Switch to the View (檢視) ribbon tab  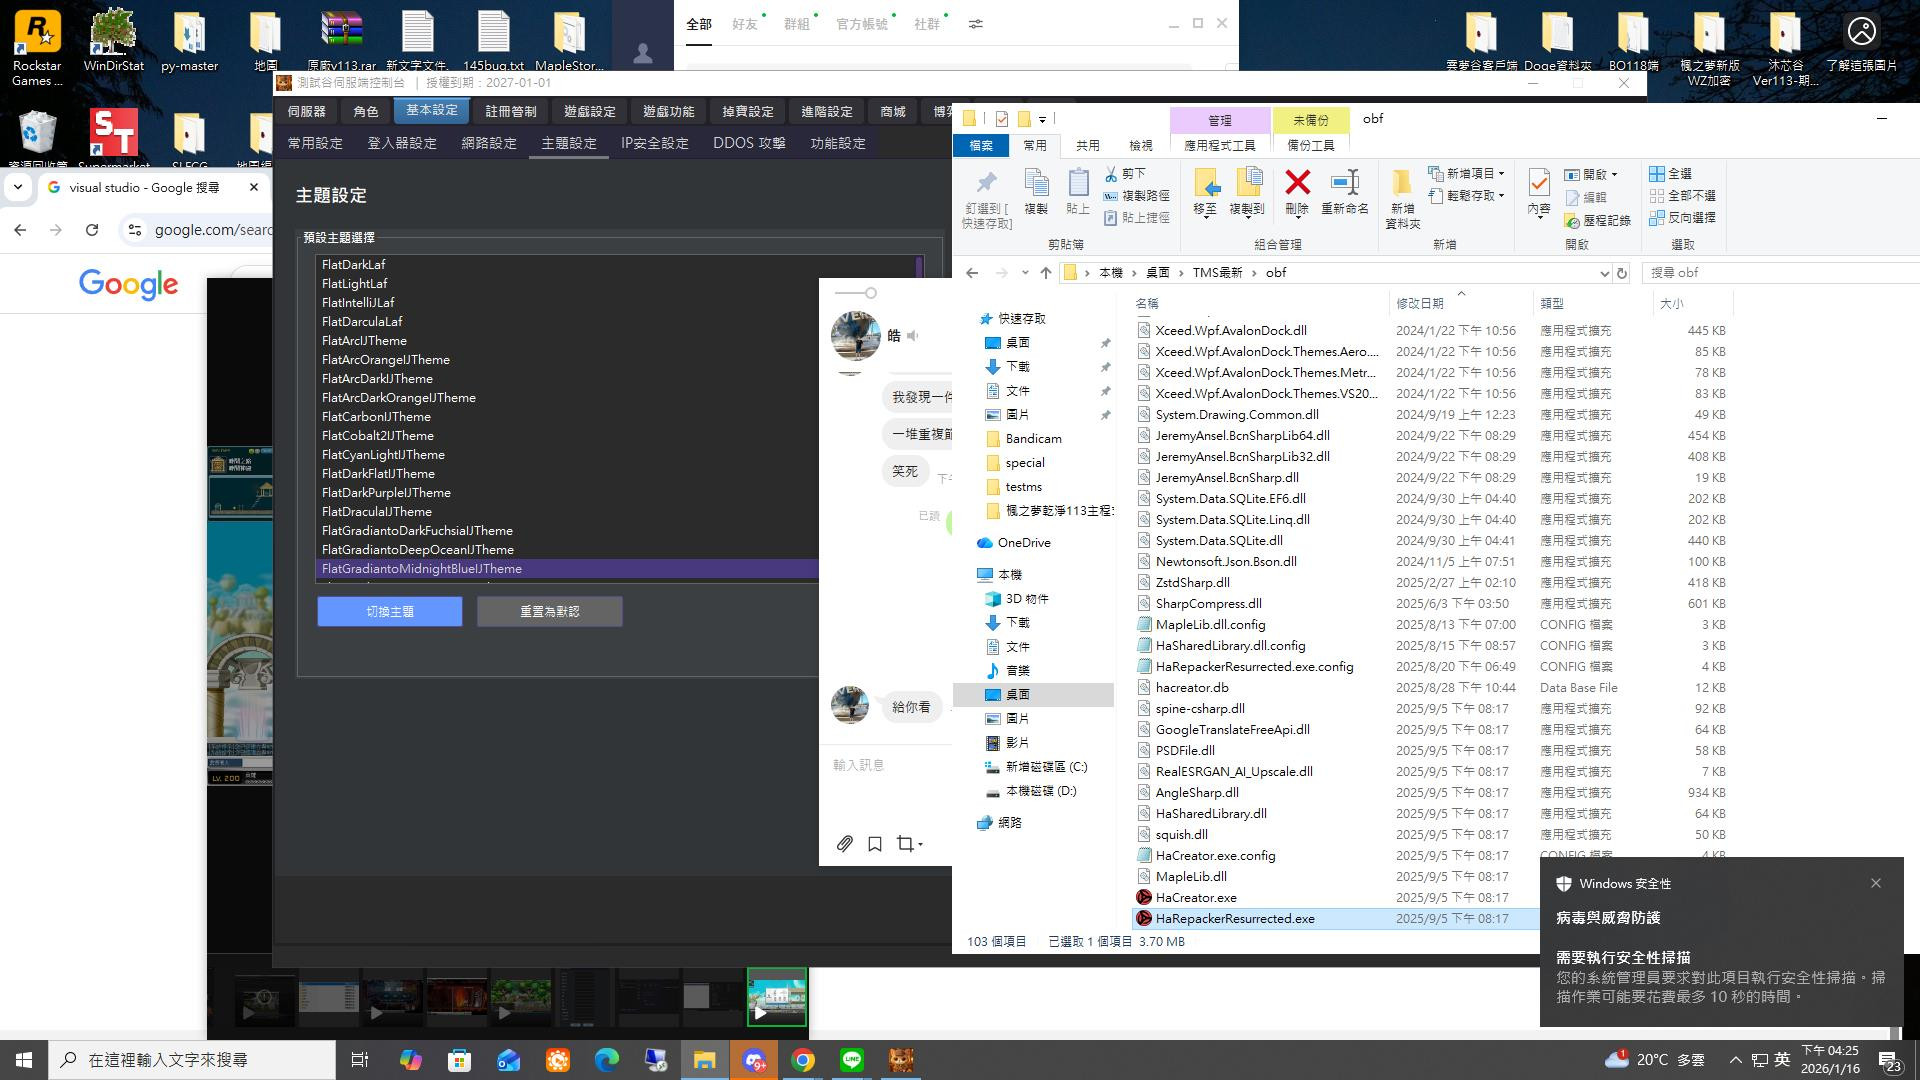1140,146
